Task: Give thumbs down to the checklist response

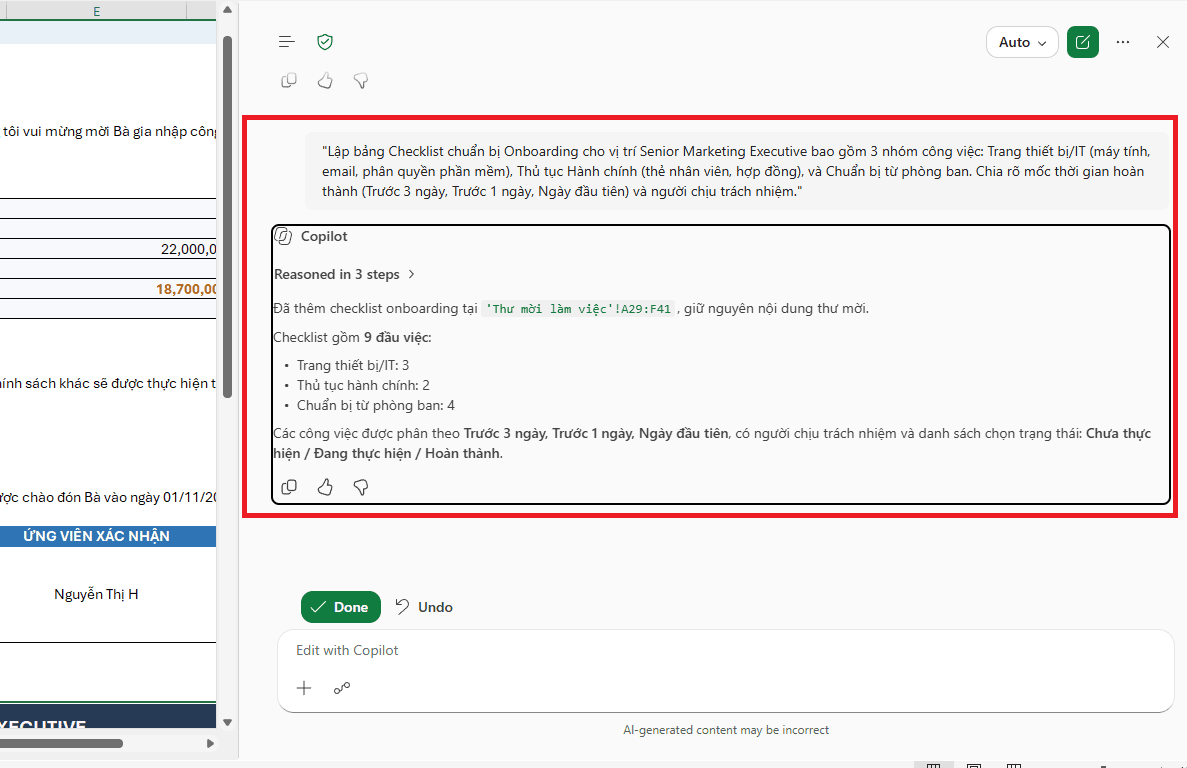Action: (361, 487)
